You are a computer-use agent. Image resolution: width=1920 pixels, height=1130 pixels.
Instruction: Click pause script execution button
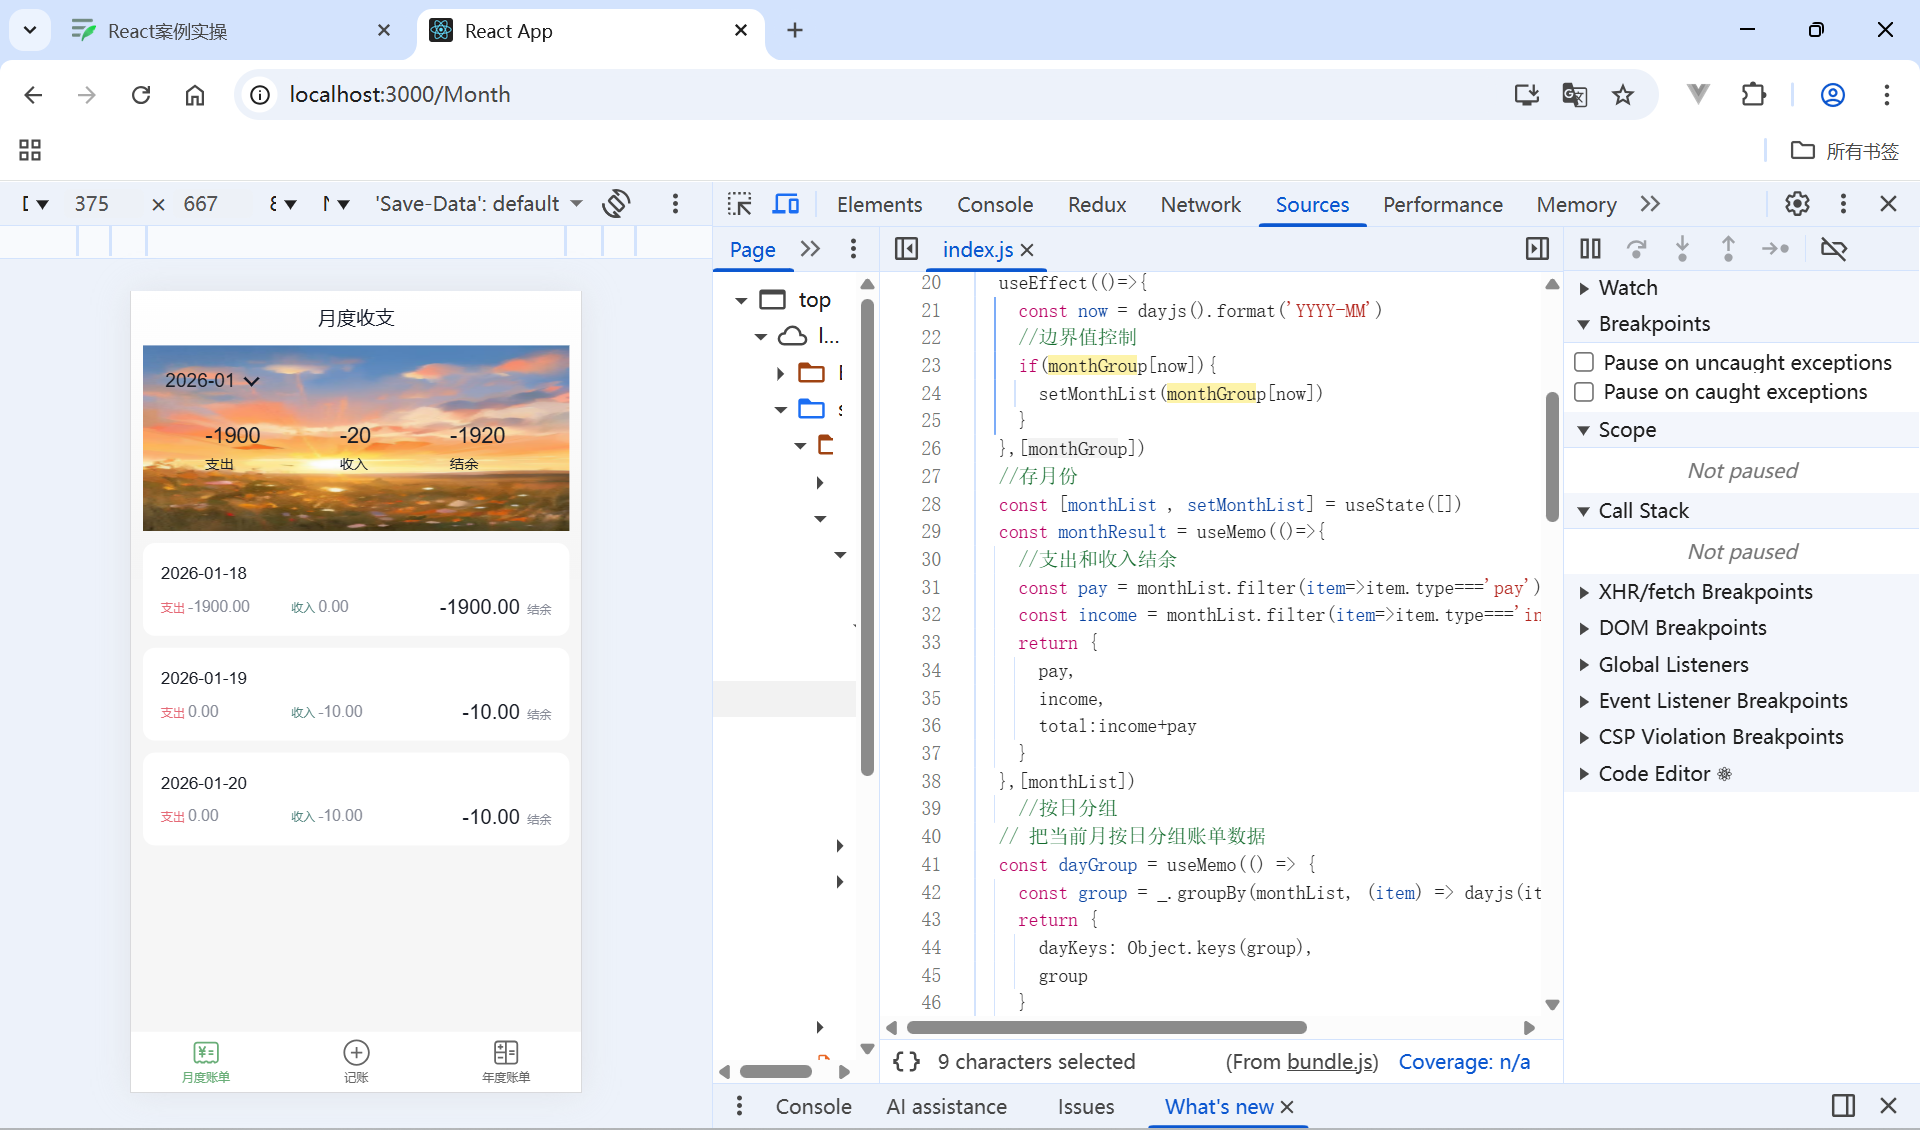(x=1590, y=248)
